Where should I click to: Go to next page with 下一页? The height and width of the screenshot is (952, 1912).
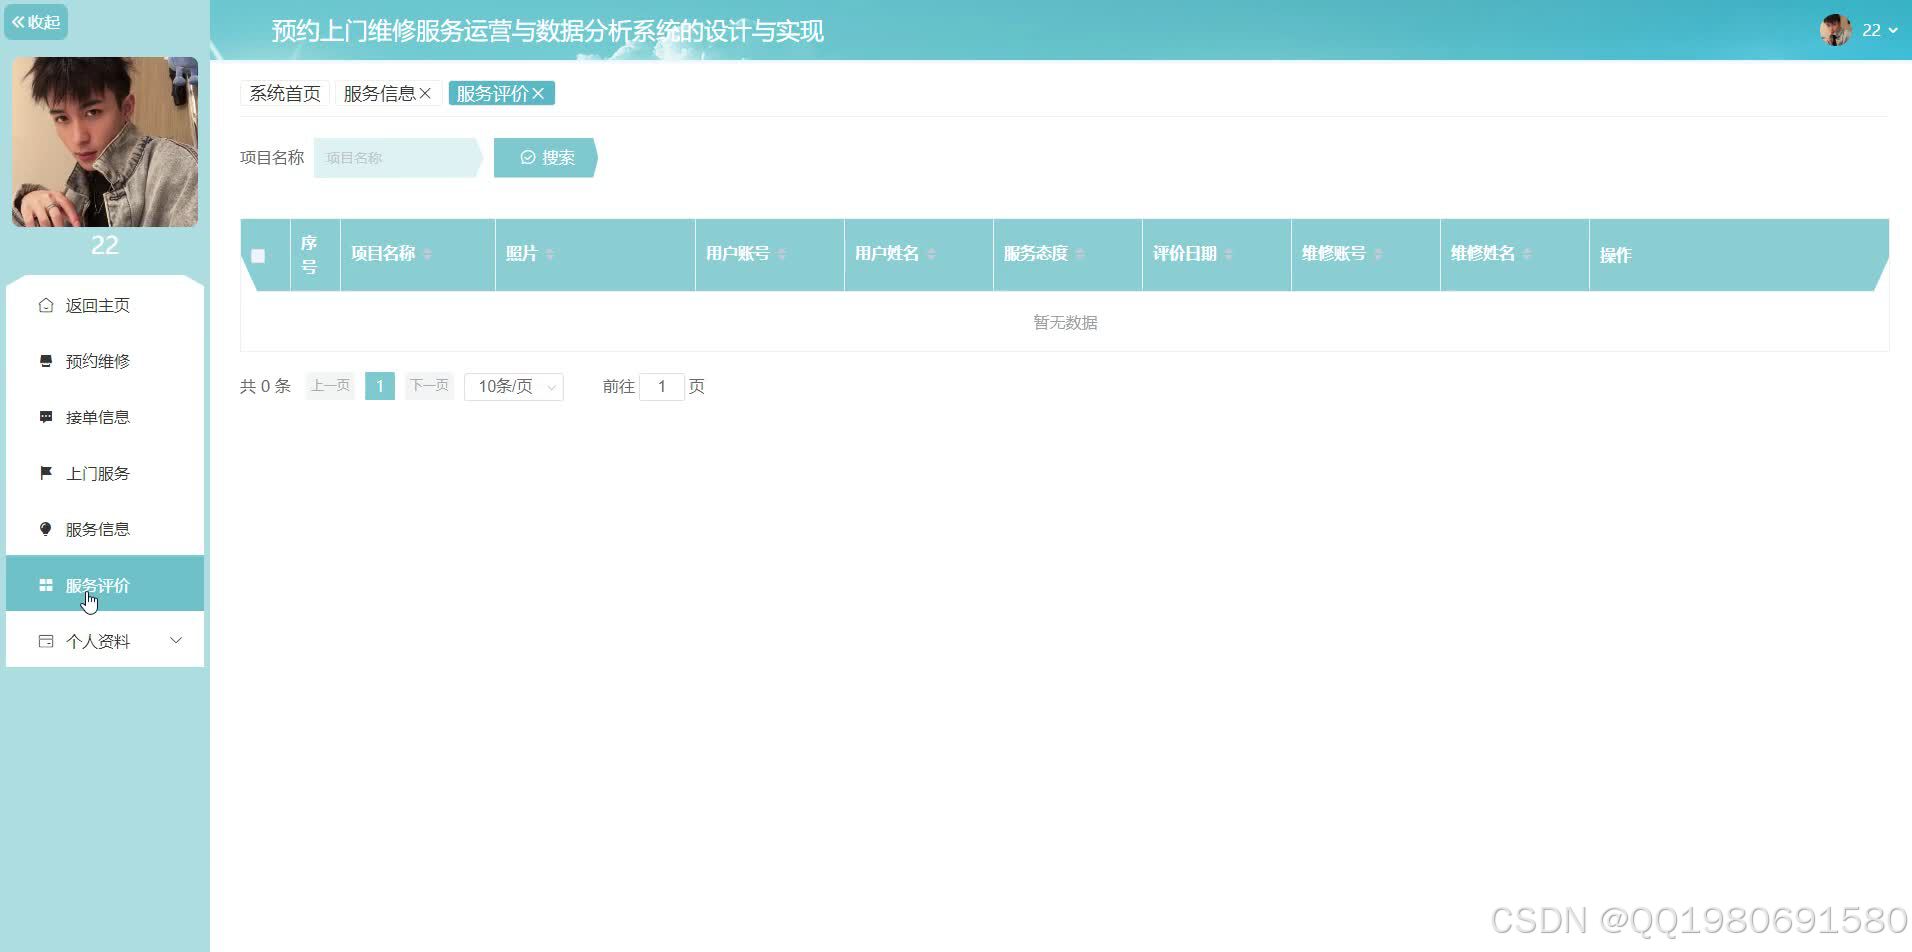428,385
